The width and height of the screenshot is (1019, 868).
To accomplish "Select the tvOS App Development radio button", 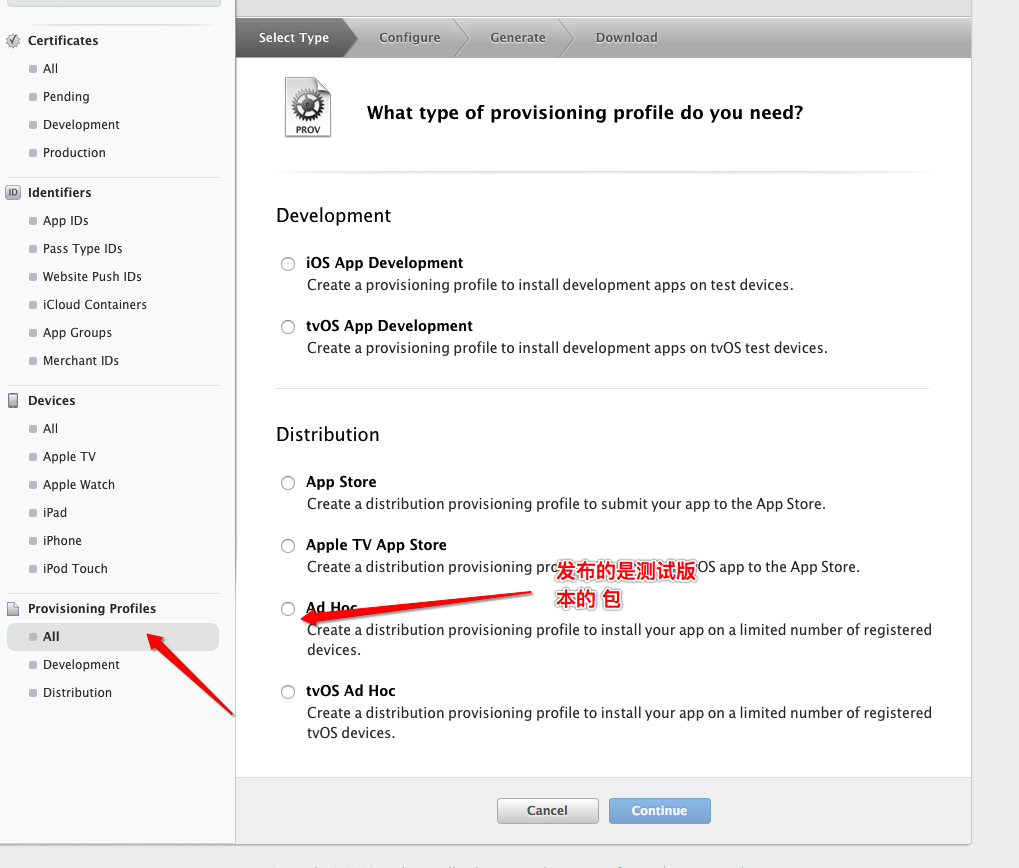I will click(x=288, y=327).
